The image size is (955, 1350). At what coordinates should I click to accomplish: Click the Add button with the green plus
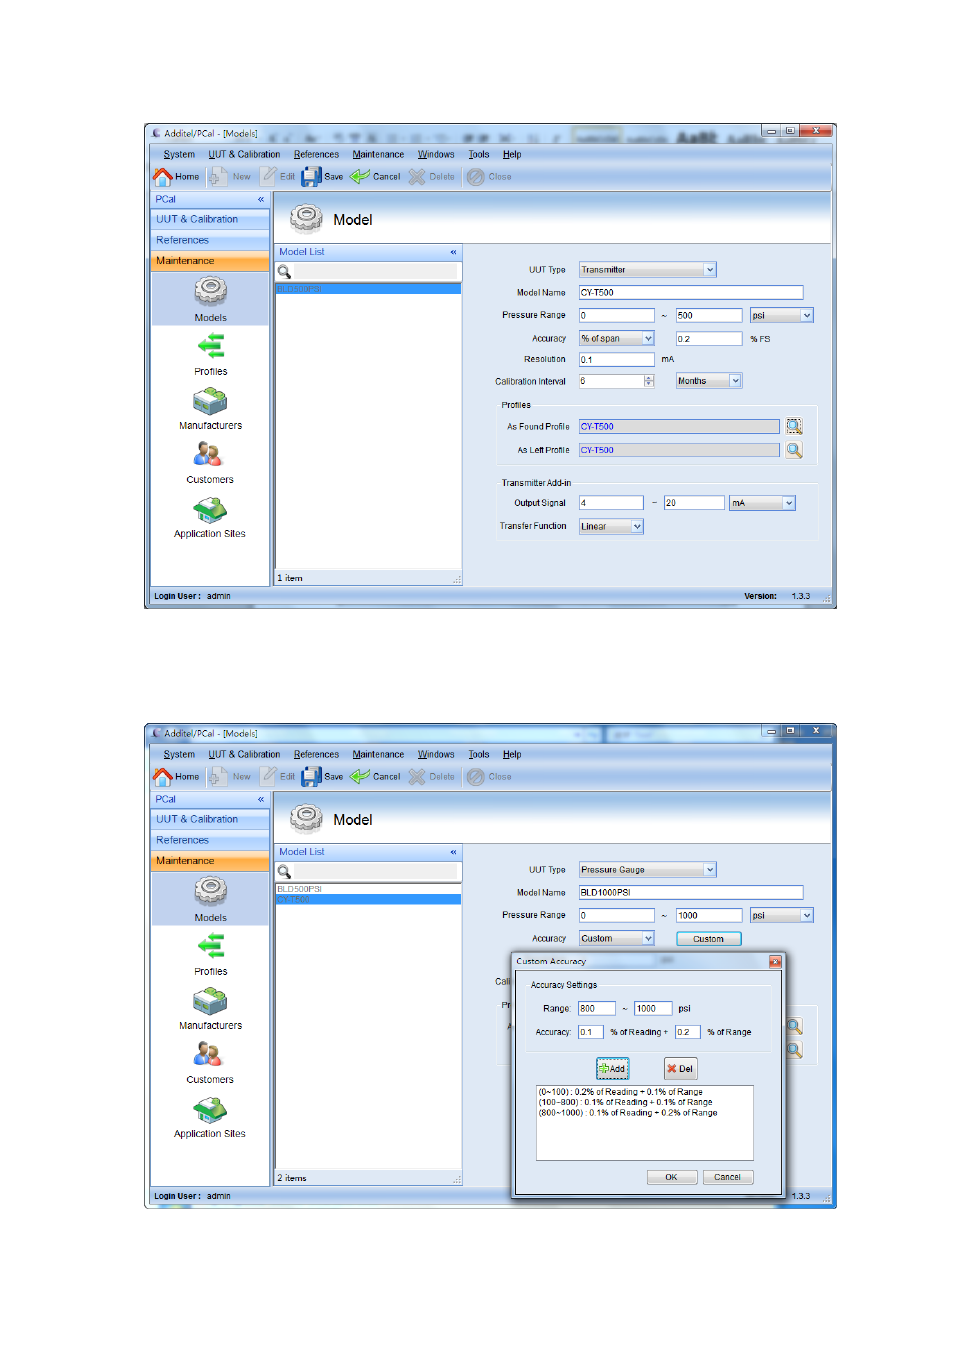(x=612, y=1068)
